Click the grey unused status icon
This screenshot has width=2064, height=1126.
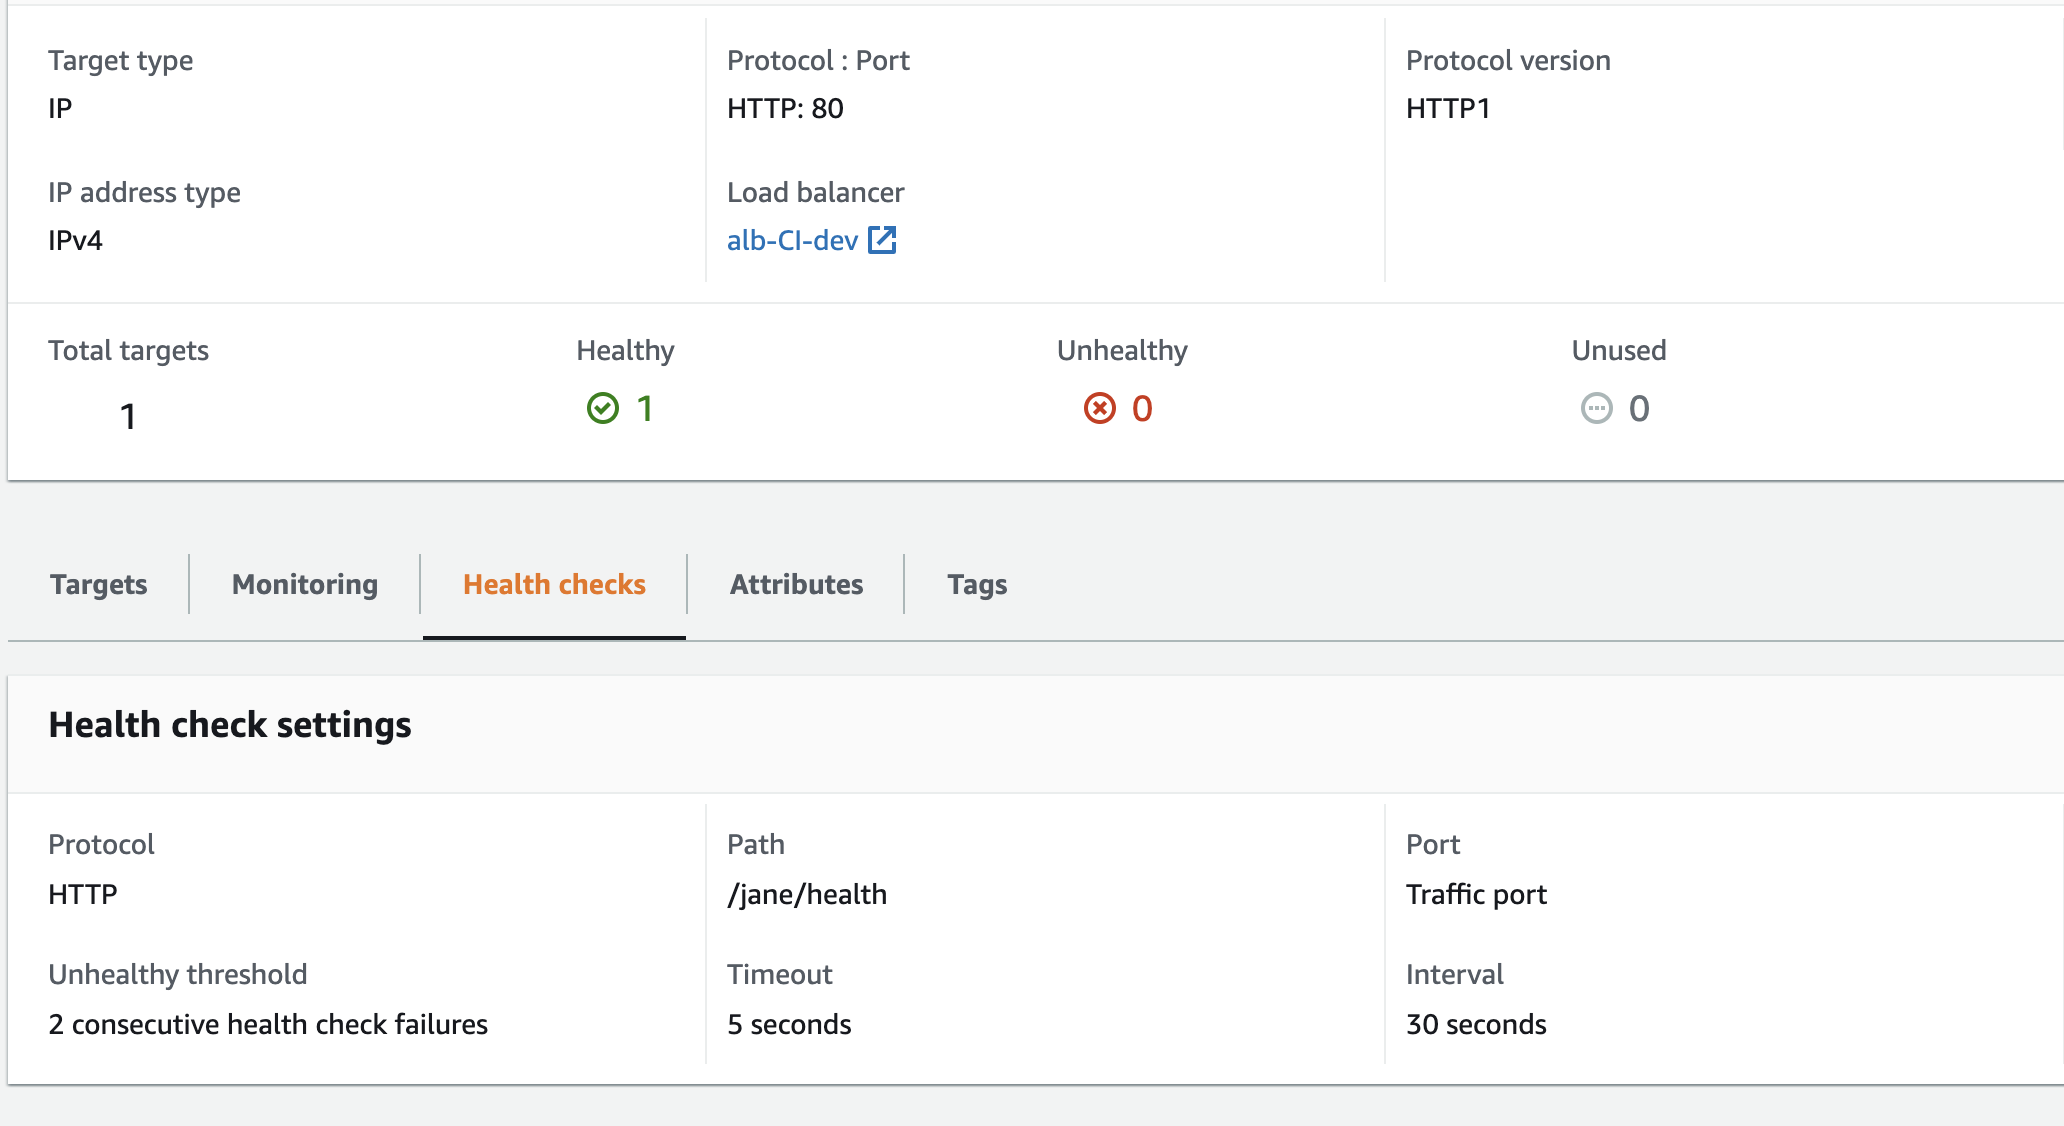pos(1596,408)
